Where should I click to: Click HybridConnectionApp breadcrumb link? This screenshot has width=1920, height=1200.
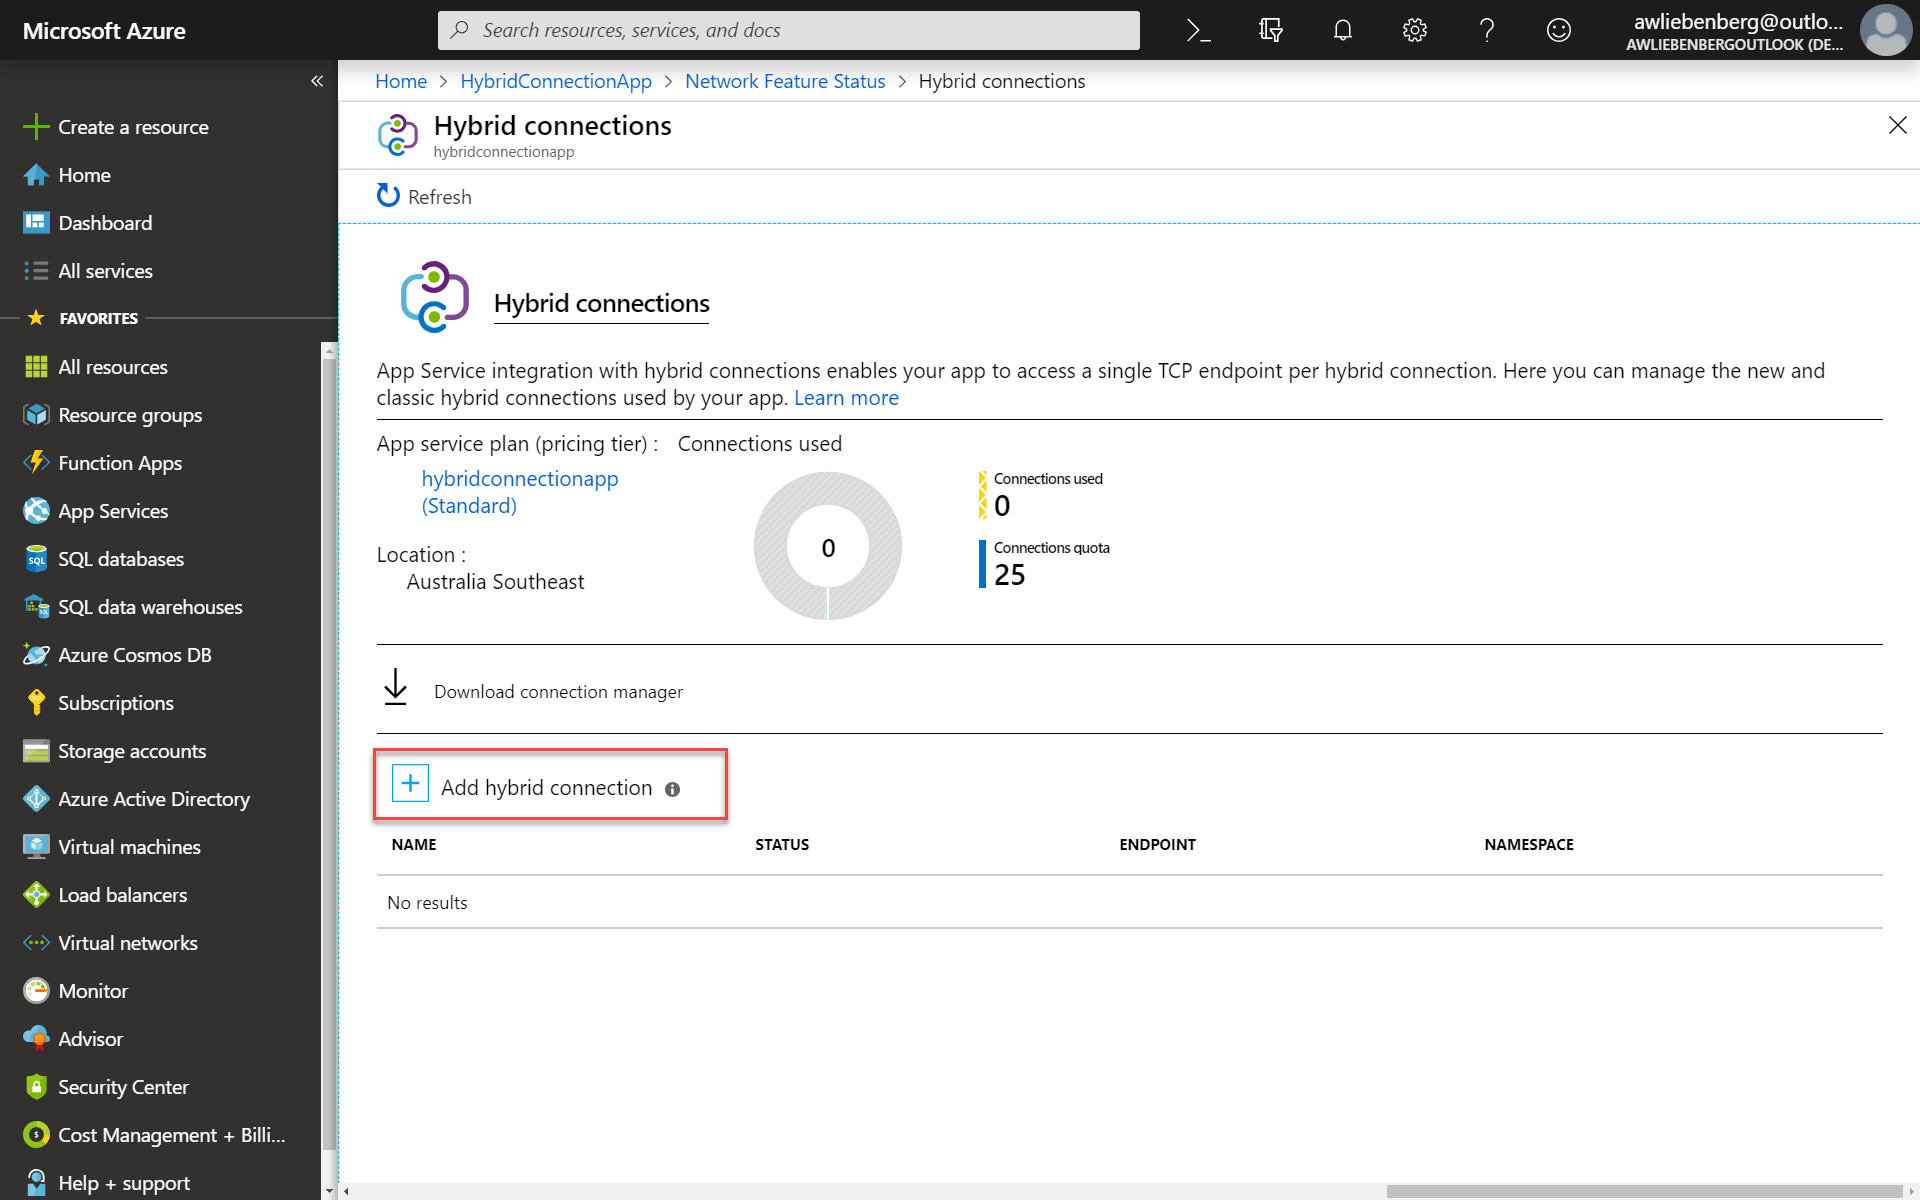pyautogui.click(x=556, y=81)
